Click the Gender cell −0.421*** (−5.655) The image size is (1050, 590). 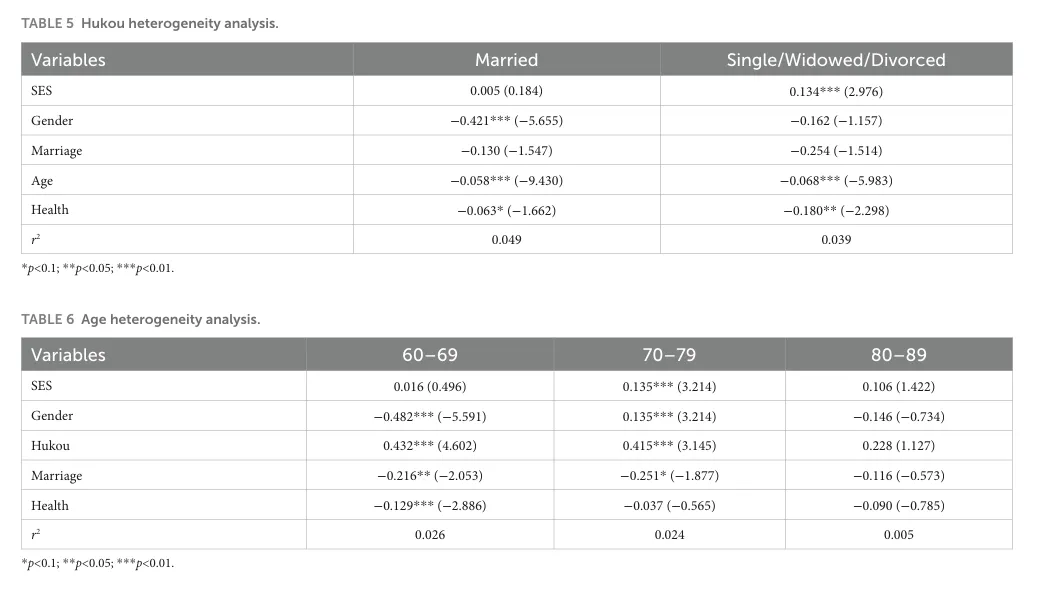(506, 121)
